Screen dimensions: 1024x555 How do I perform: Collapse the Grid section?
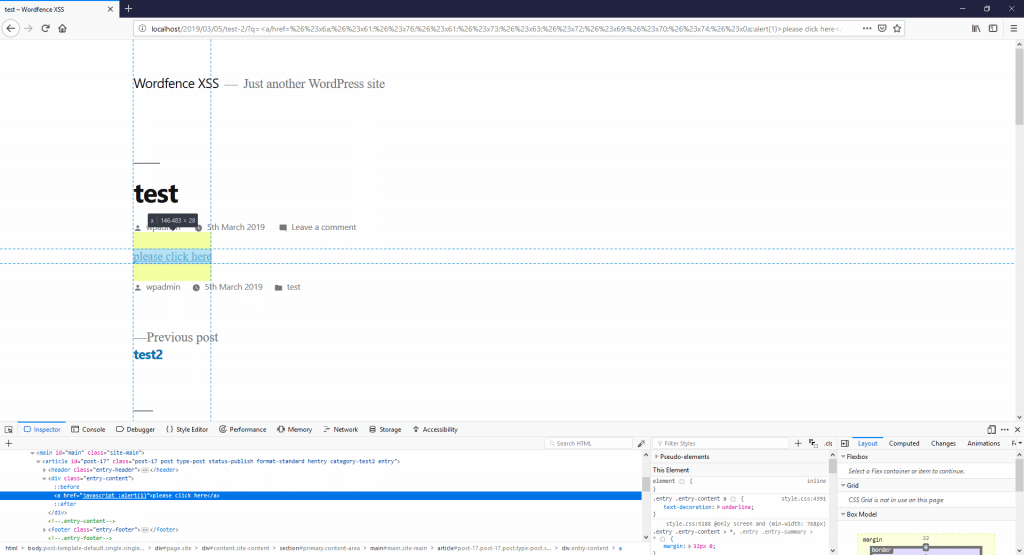pyautogui.click(x=843, y=486)
